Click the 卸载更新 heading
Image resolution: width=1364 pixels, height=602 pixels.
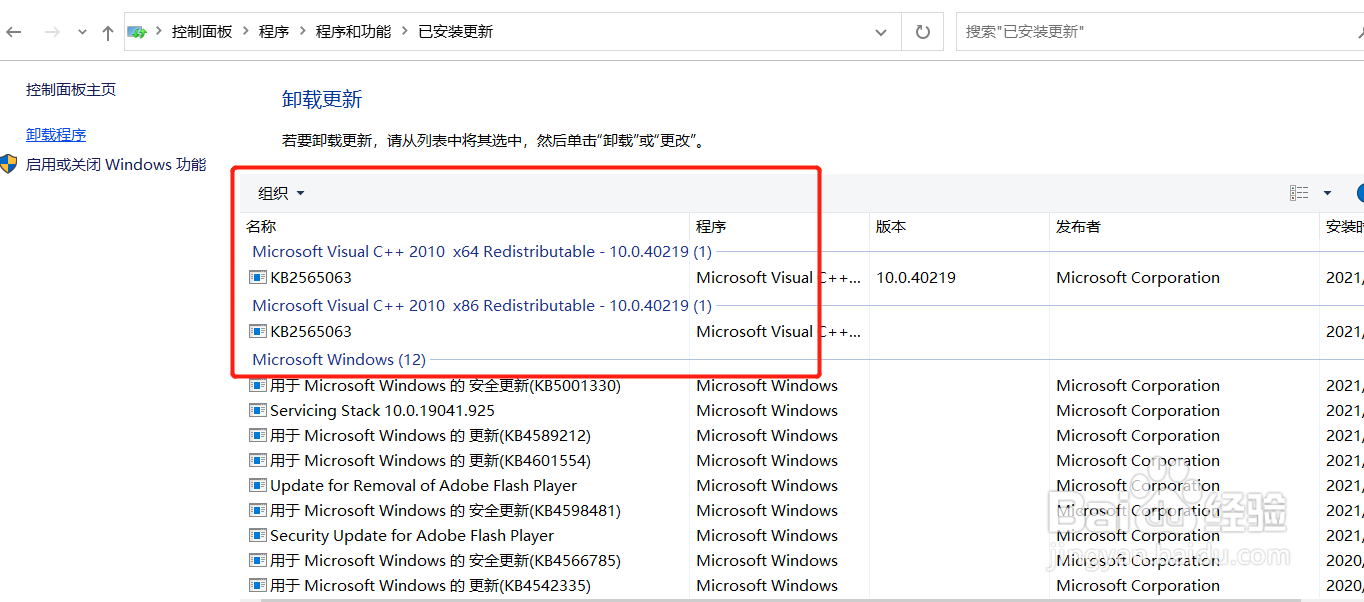322,99
